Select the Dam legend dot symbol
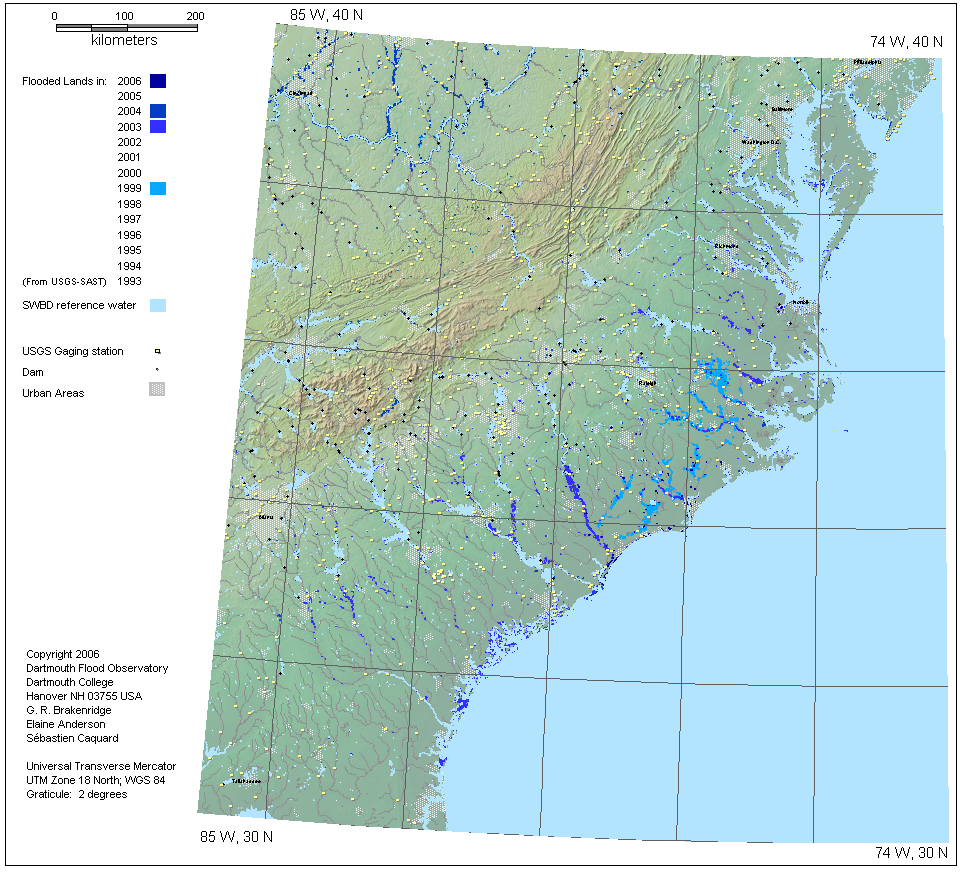The image size is (960, 872). pos(157,371)
